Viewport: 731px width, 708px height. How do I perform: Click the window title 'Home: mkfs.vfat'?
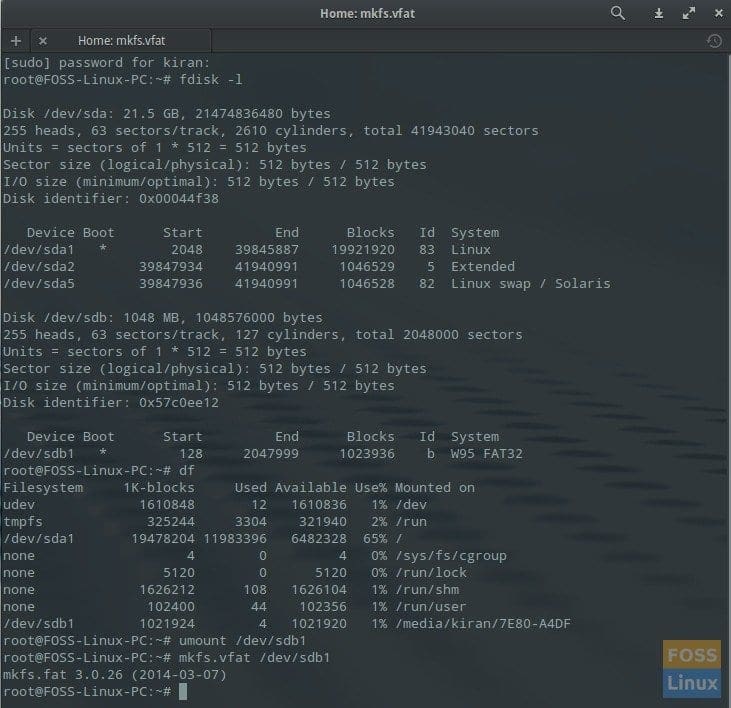(x=367, y=14)
